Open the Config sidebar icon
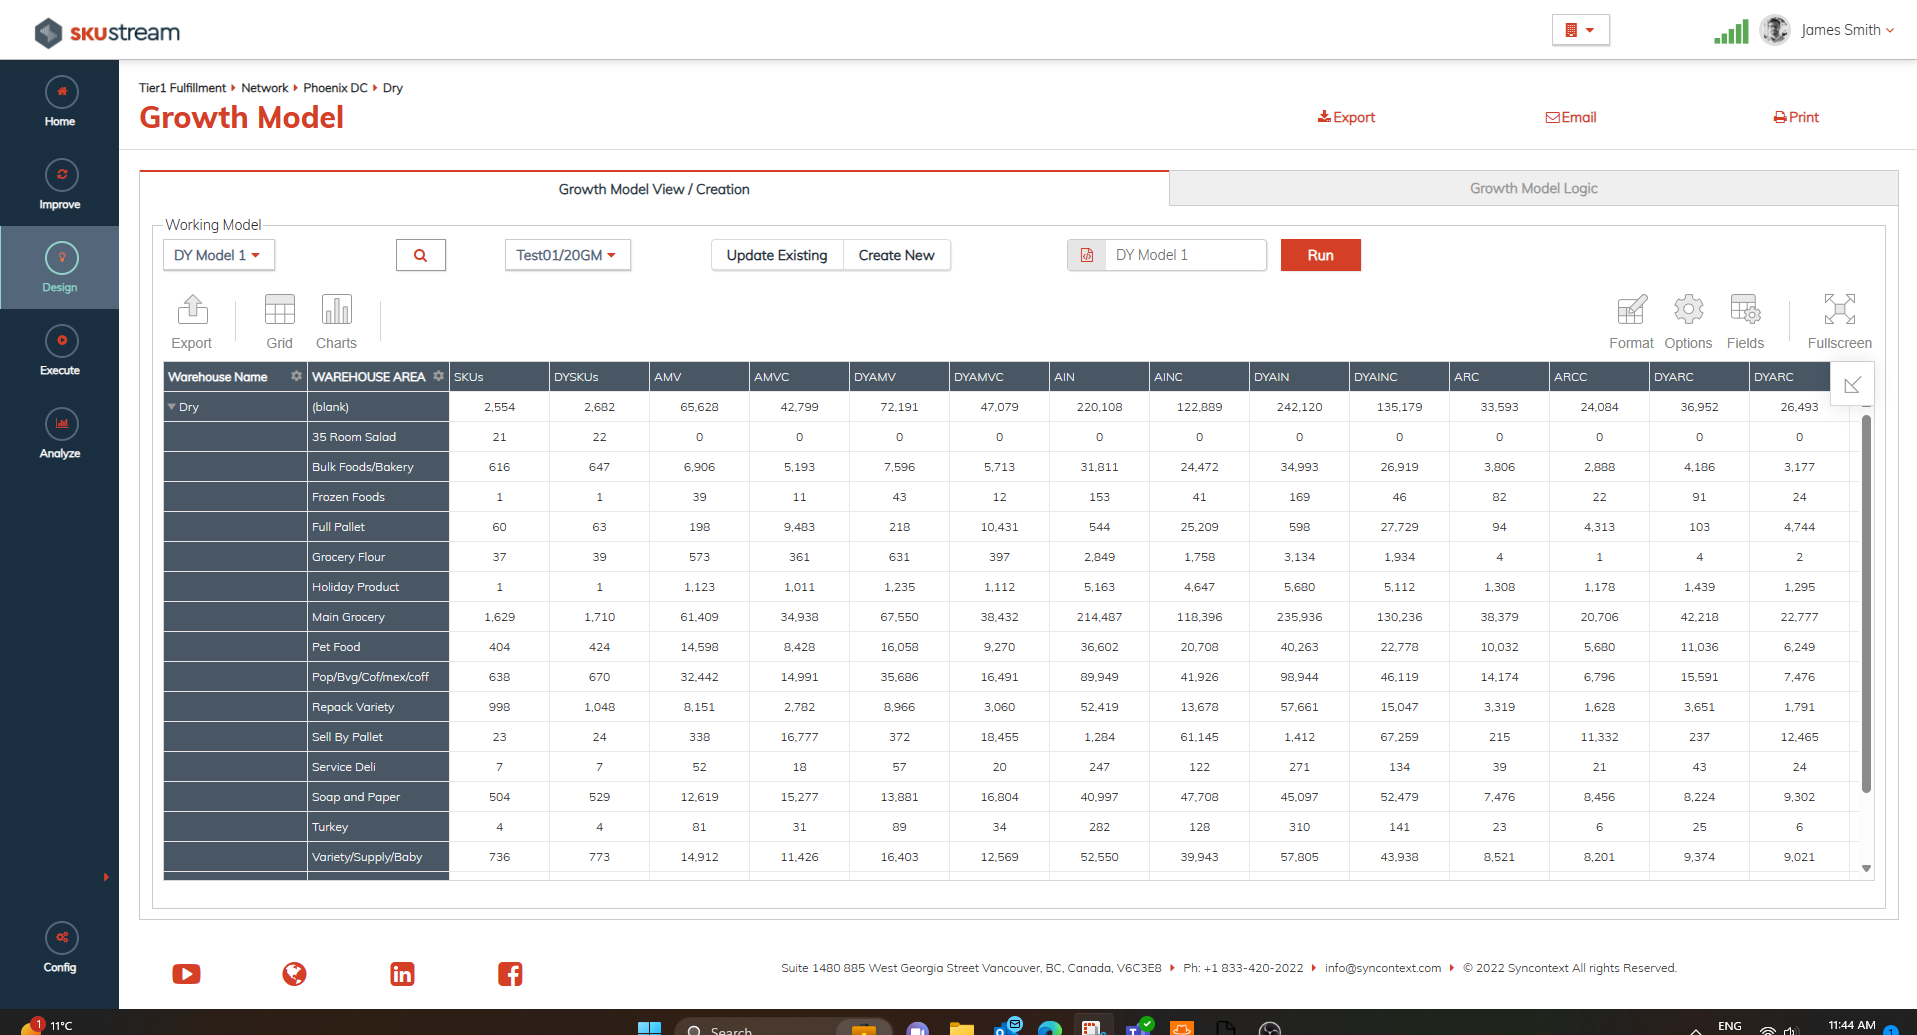Screen dimensions: 1917x1035 (61, 938)
